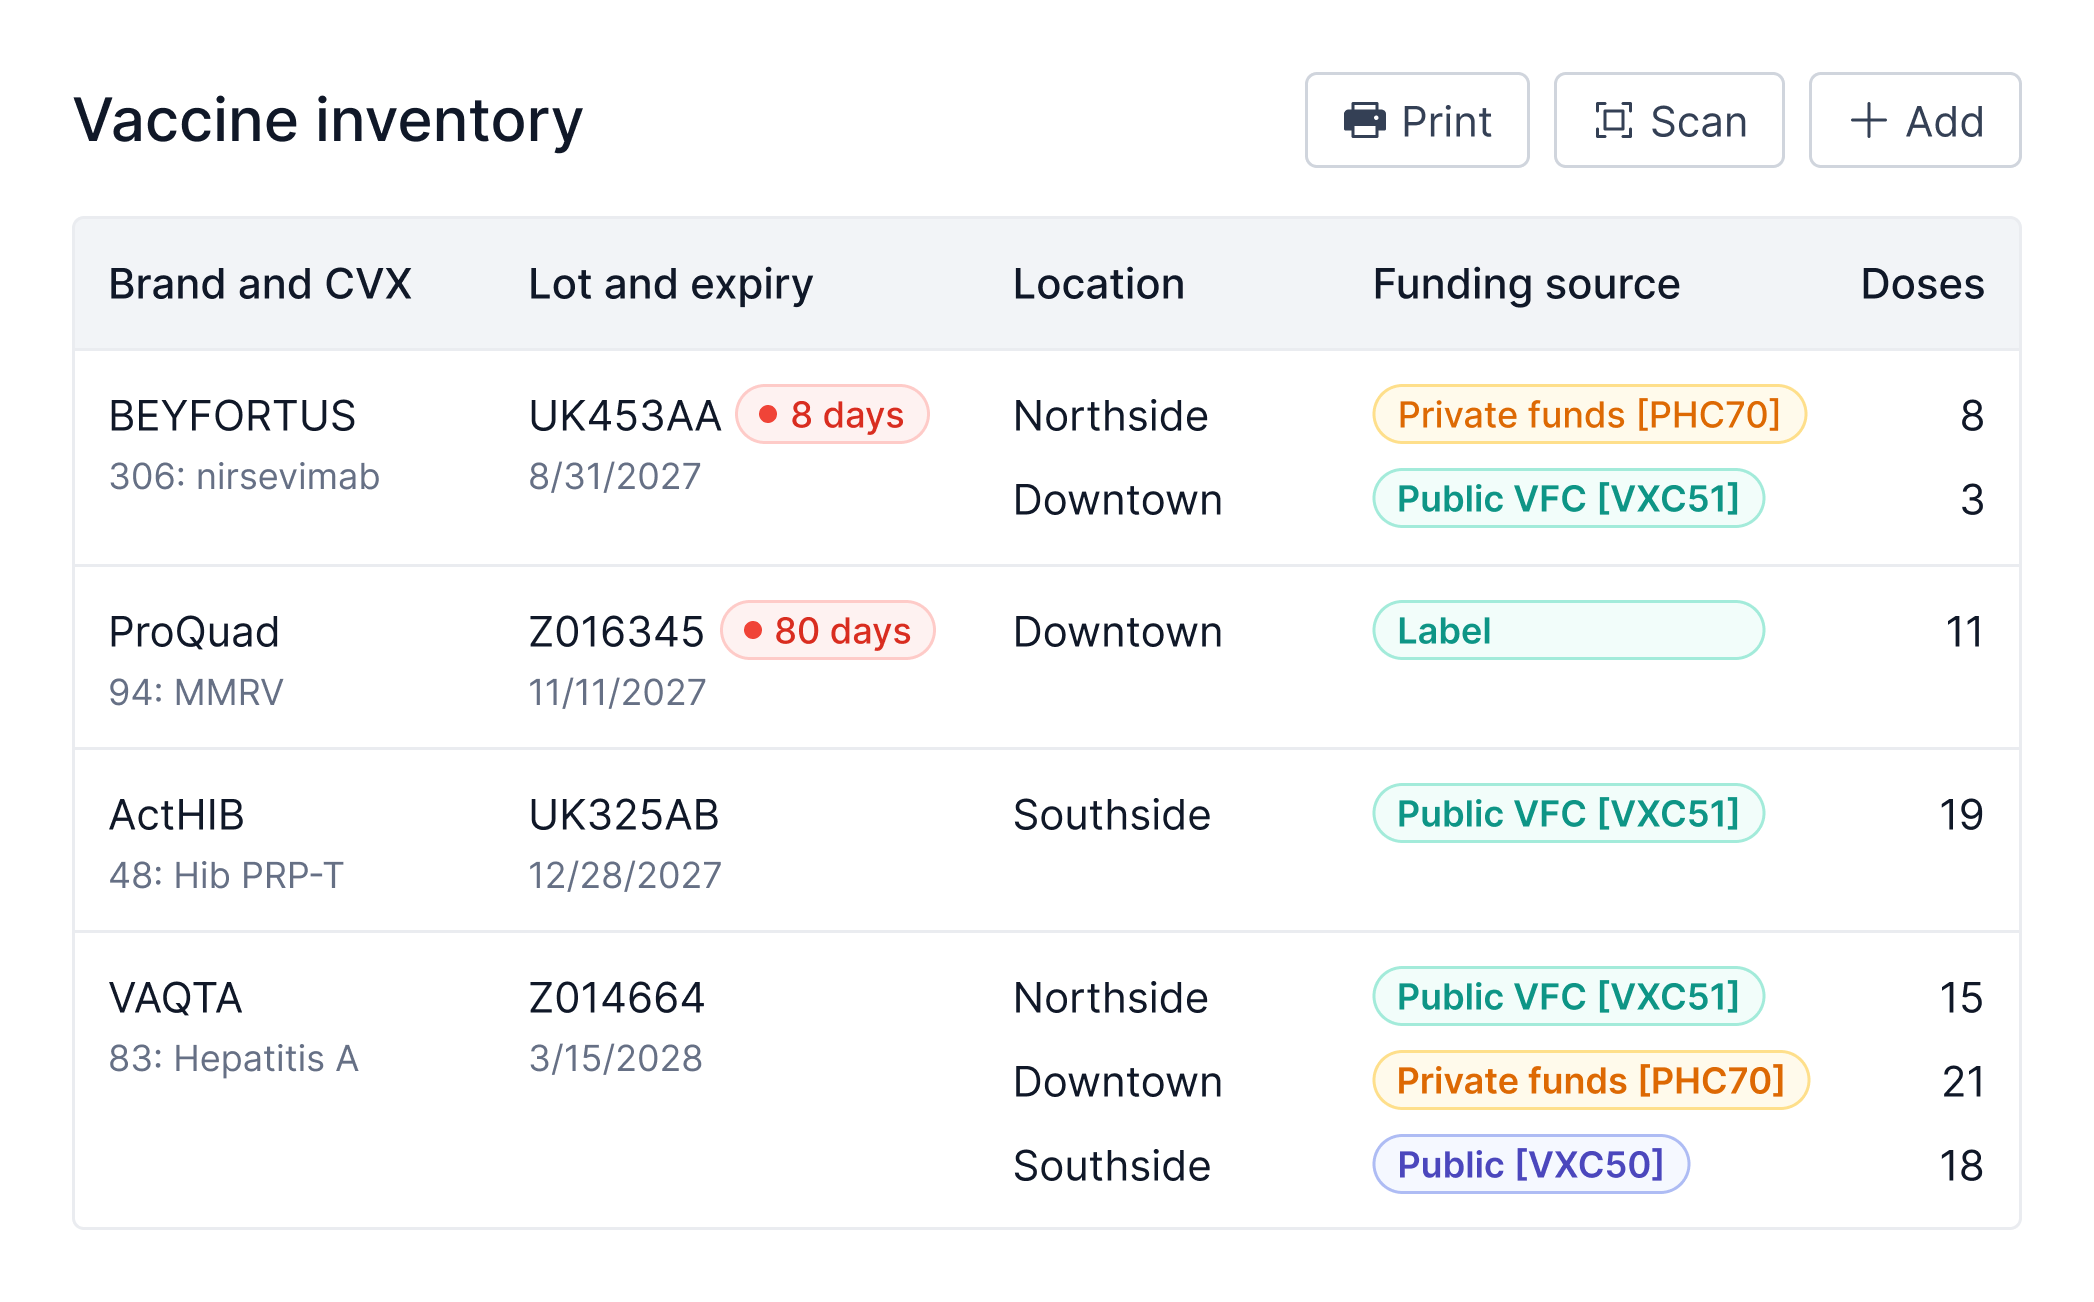Click Private funds [PHC70] tag for BEYFORTUS

pos(1589,415)
